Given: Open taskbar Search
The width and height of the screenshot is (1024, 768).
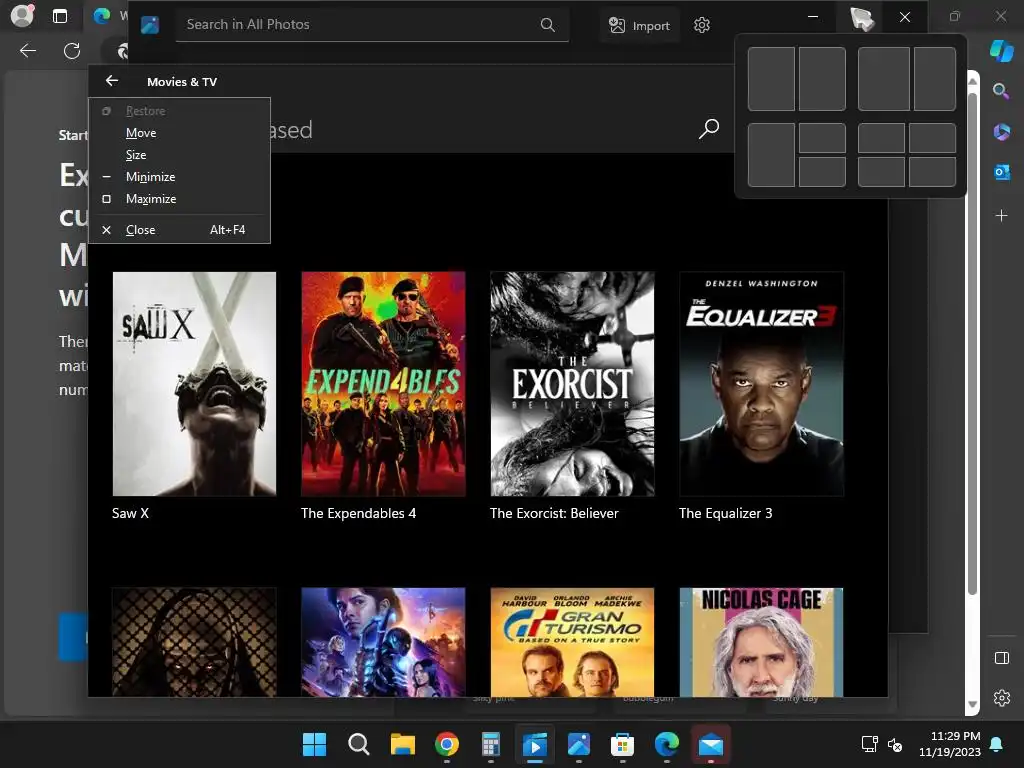Looking at the screenshot, I should [x=359, y=744].
